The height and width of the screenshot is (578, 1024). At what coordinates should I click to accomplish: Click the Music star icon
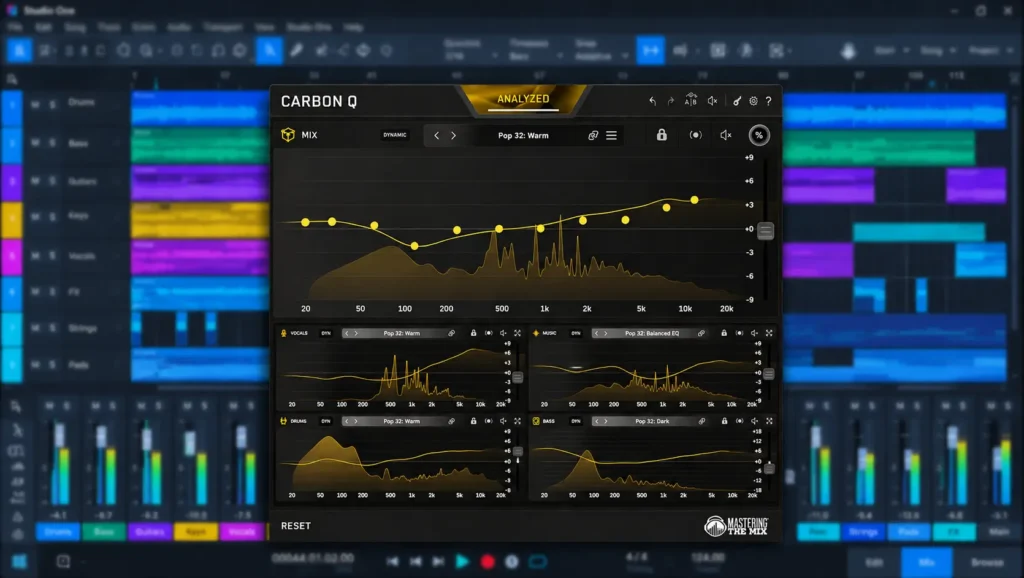click(536, 333)
